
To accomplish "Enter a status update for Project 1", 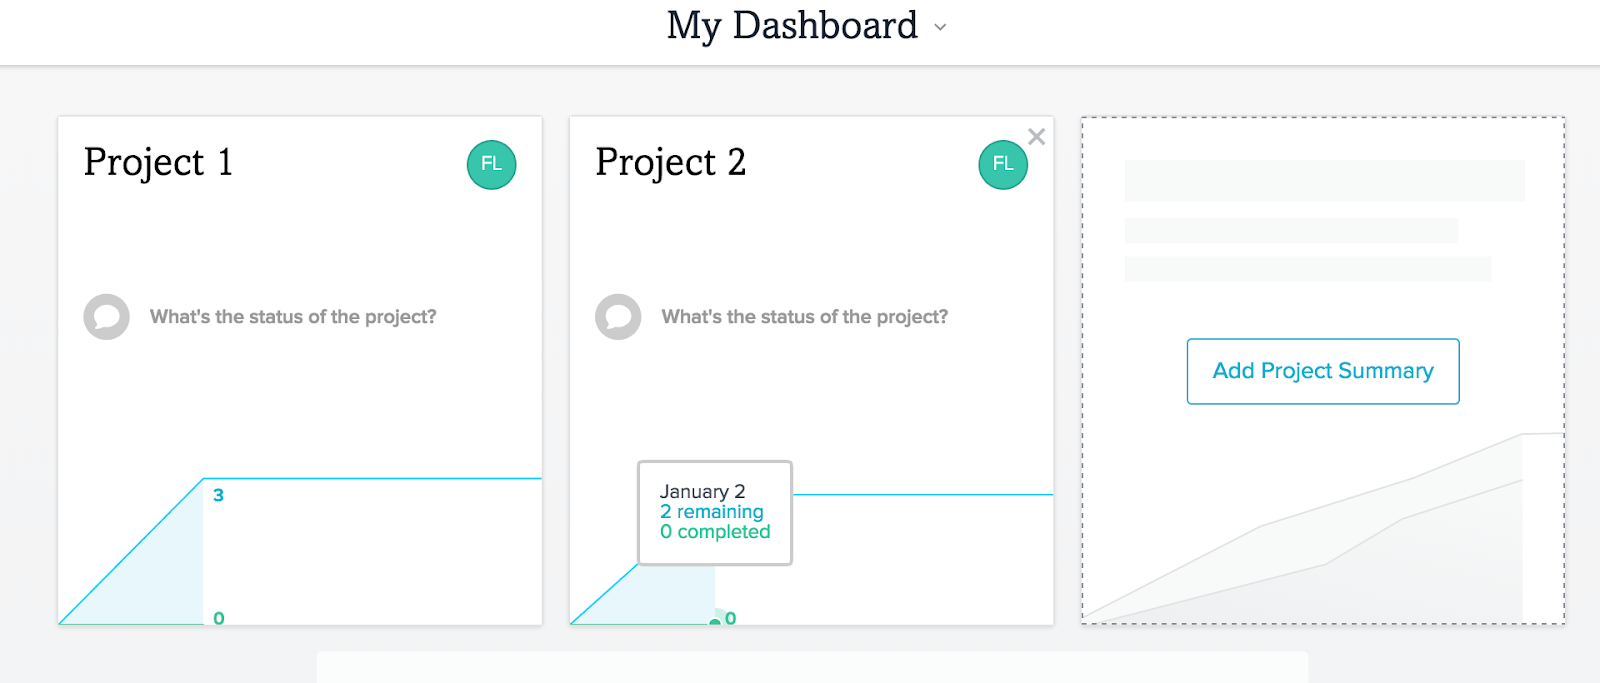I will pos(293,317).
